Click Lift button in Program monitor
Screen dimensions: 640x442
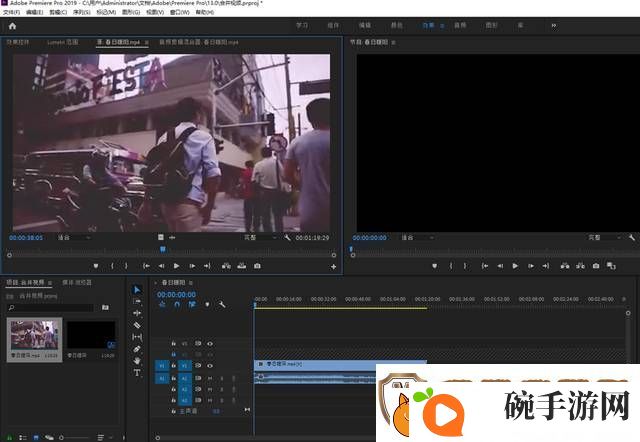coord(565,266)
